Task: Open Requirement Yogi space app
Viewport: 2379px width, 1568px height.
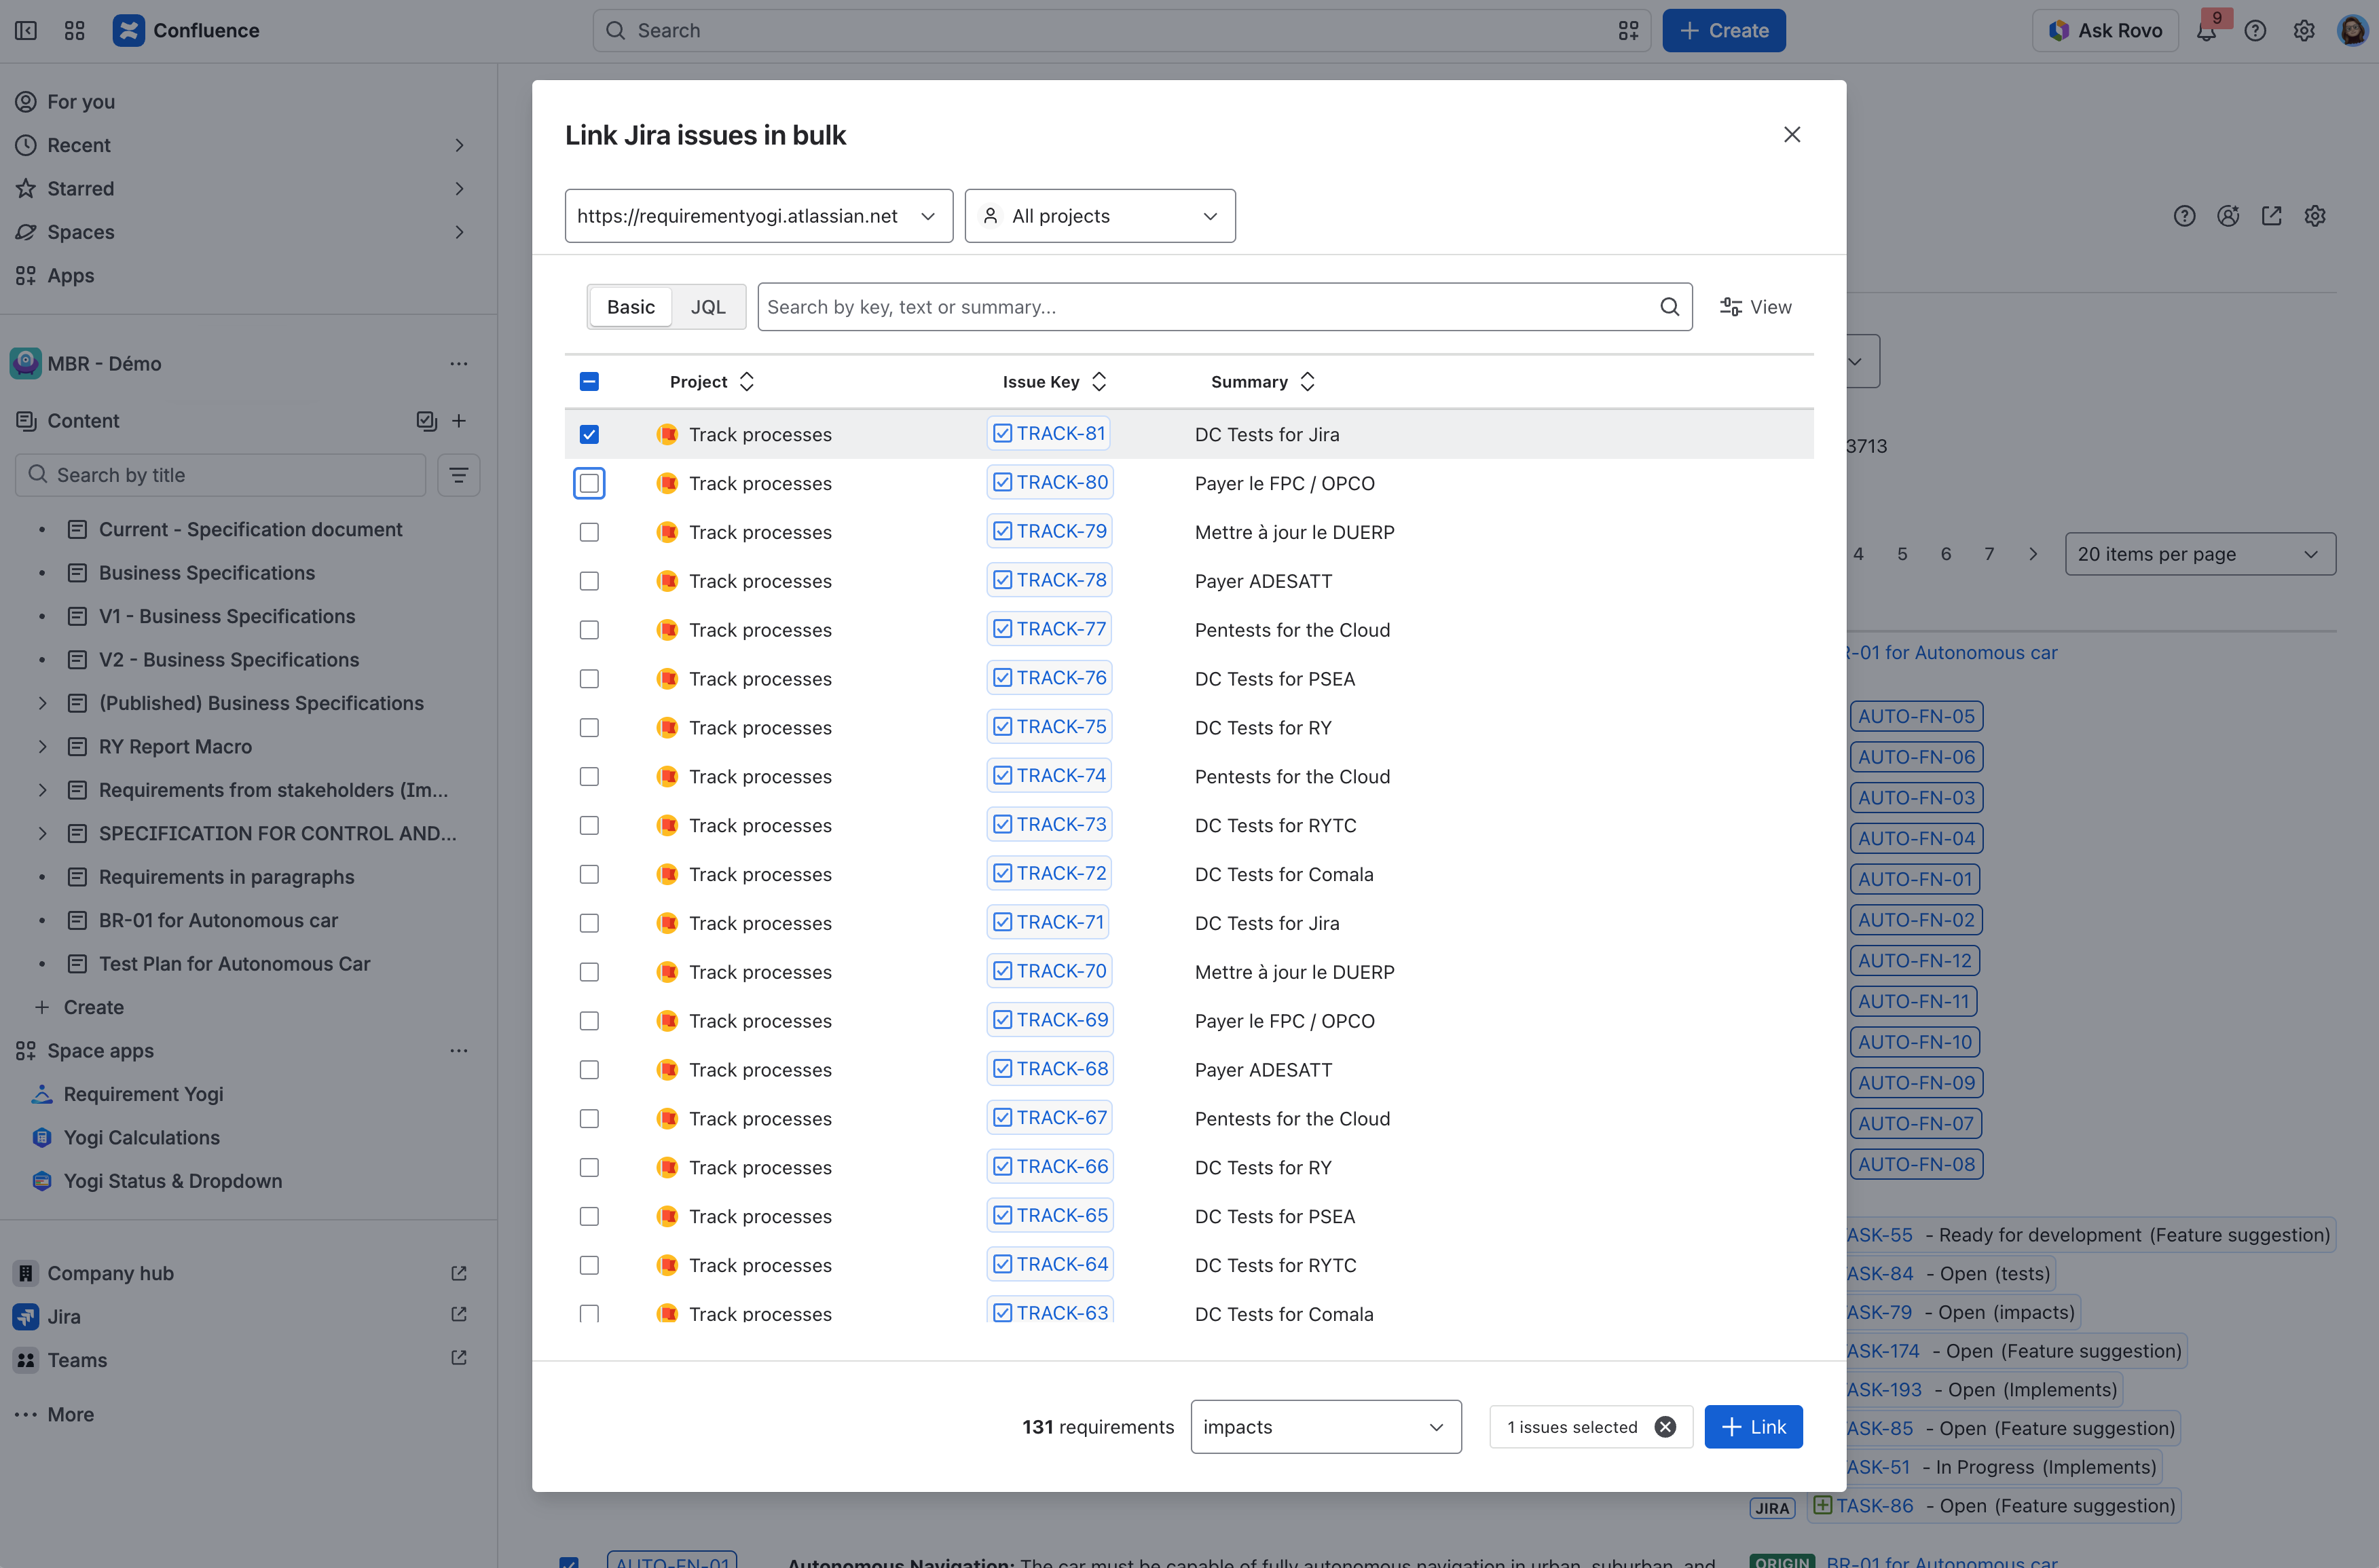Action: click(143, 1094)
